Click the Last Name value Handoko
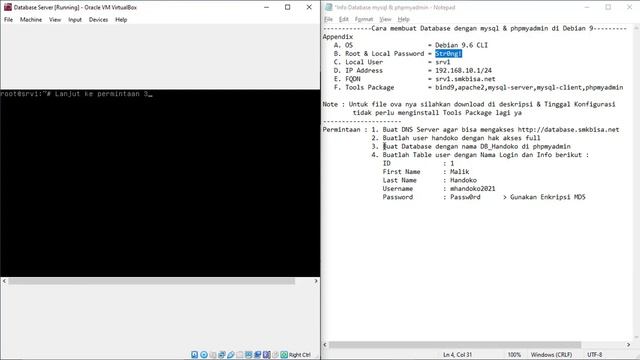Viewport: 640px width, 360px height. (463, 180)
